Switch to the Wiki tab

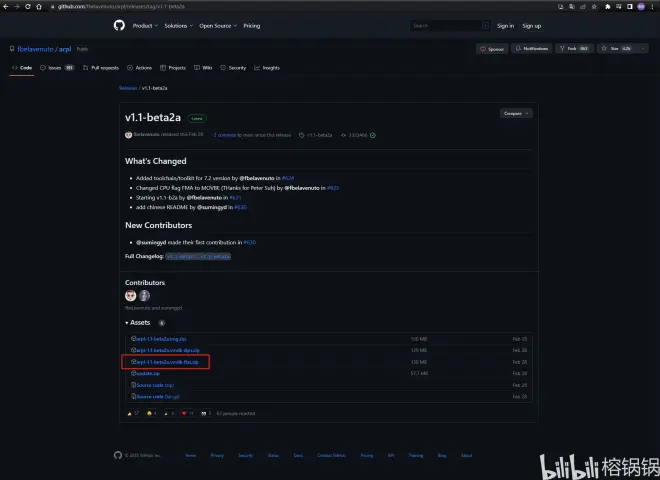[203, 68]
